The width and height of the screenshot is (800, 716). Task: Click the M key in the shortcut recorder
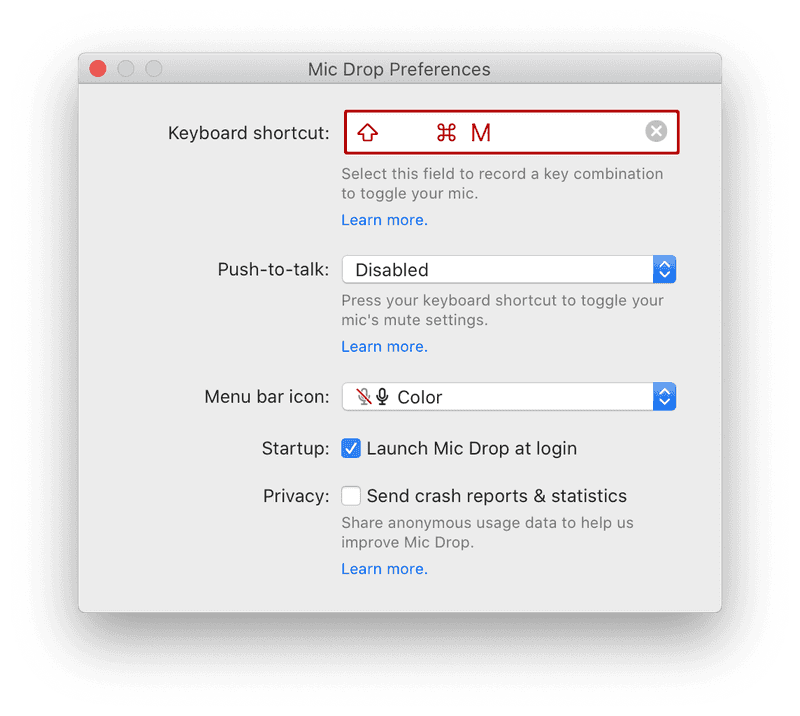click(481, 131)
